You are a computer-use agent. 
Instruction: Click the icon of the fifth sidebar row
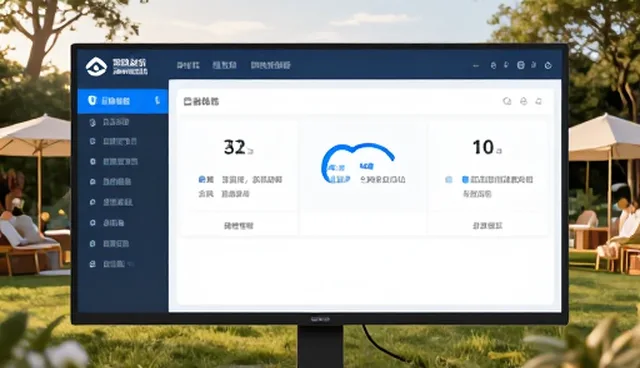pos(93,182)
